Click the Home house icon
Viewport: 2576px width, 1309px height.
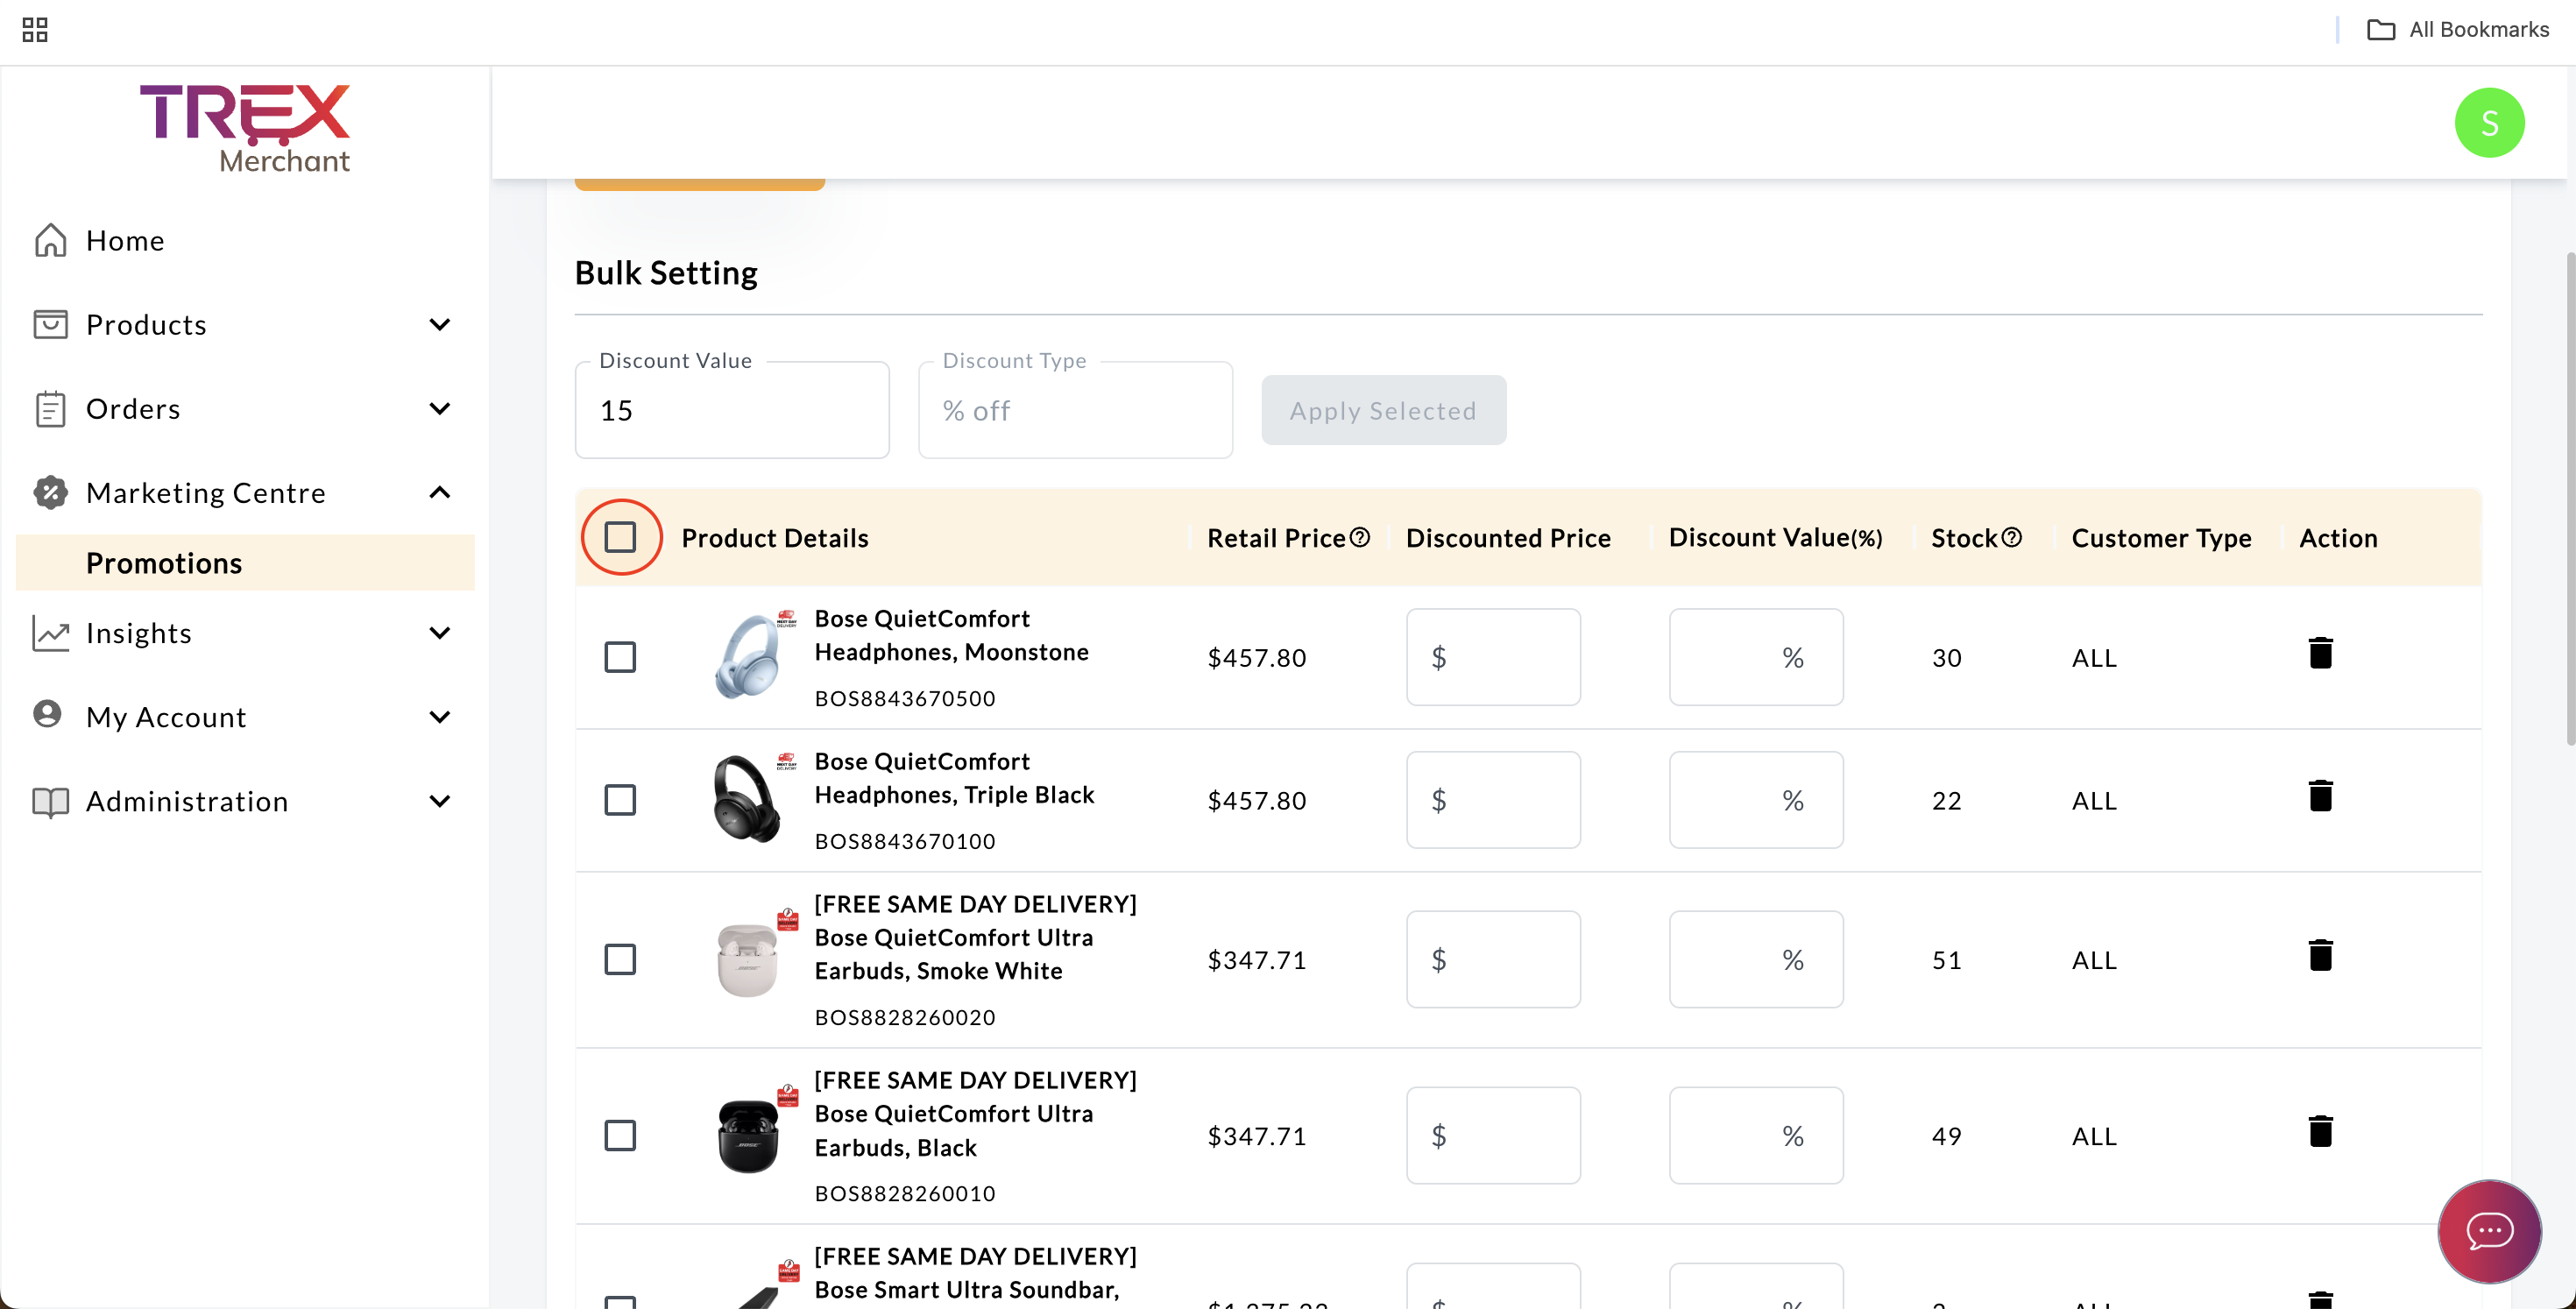pos(50,240)
